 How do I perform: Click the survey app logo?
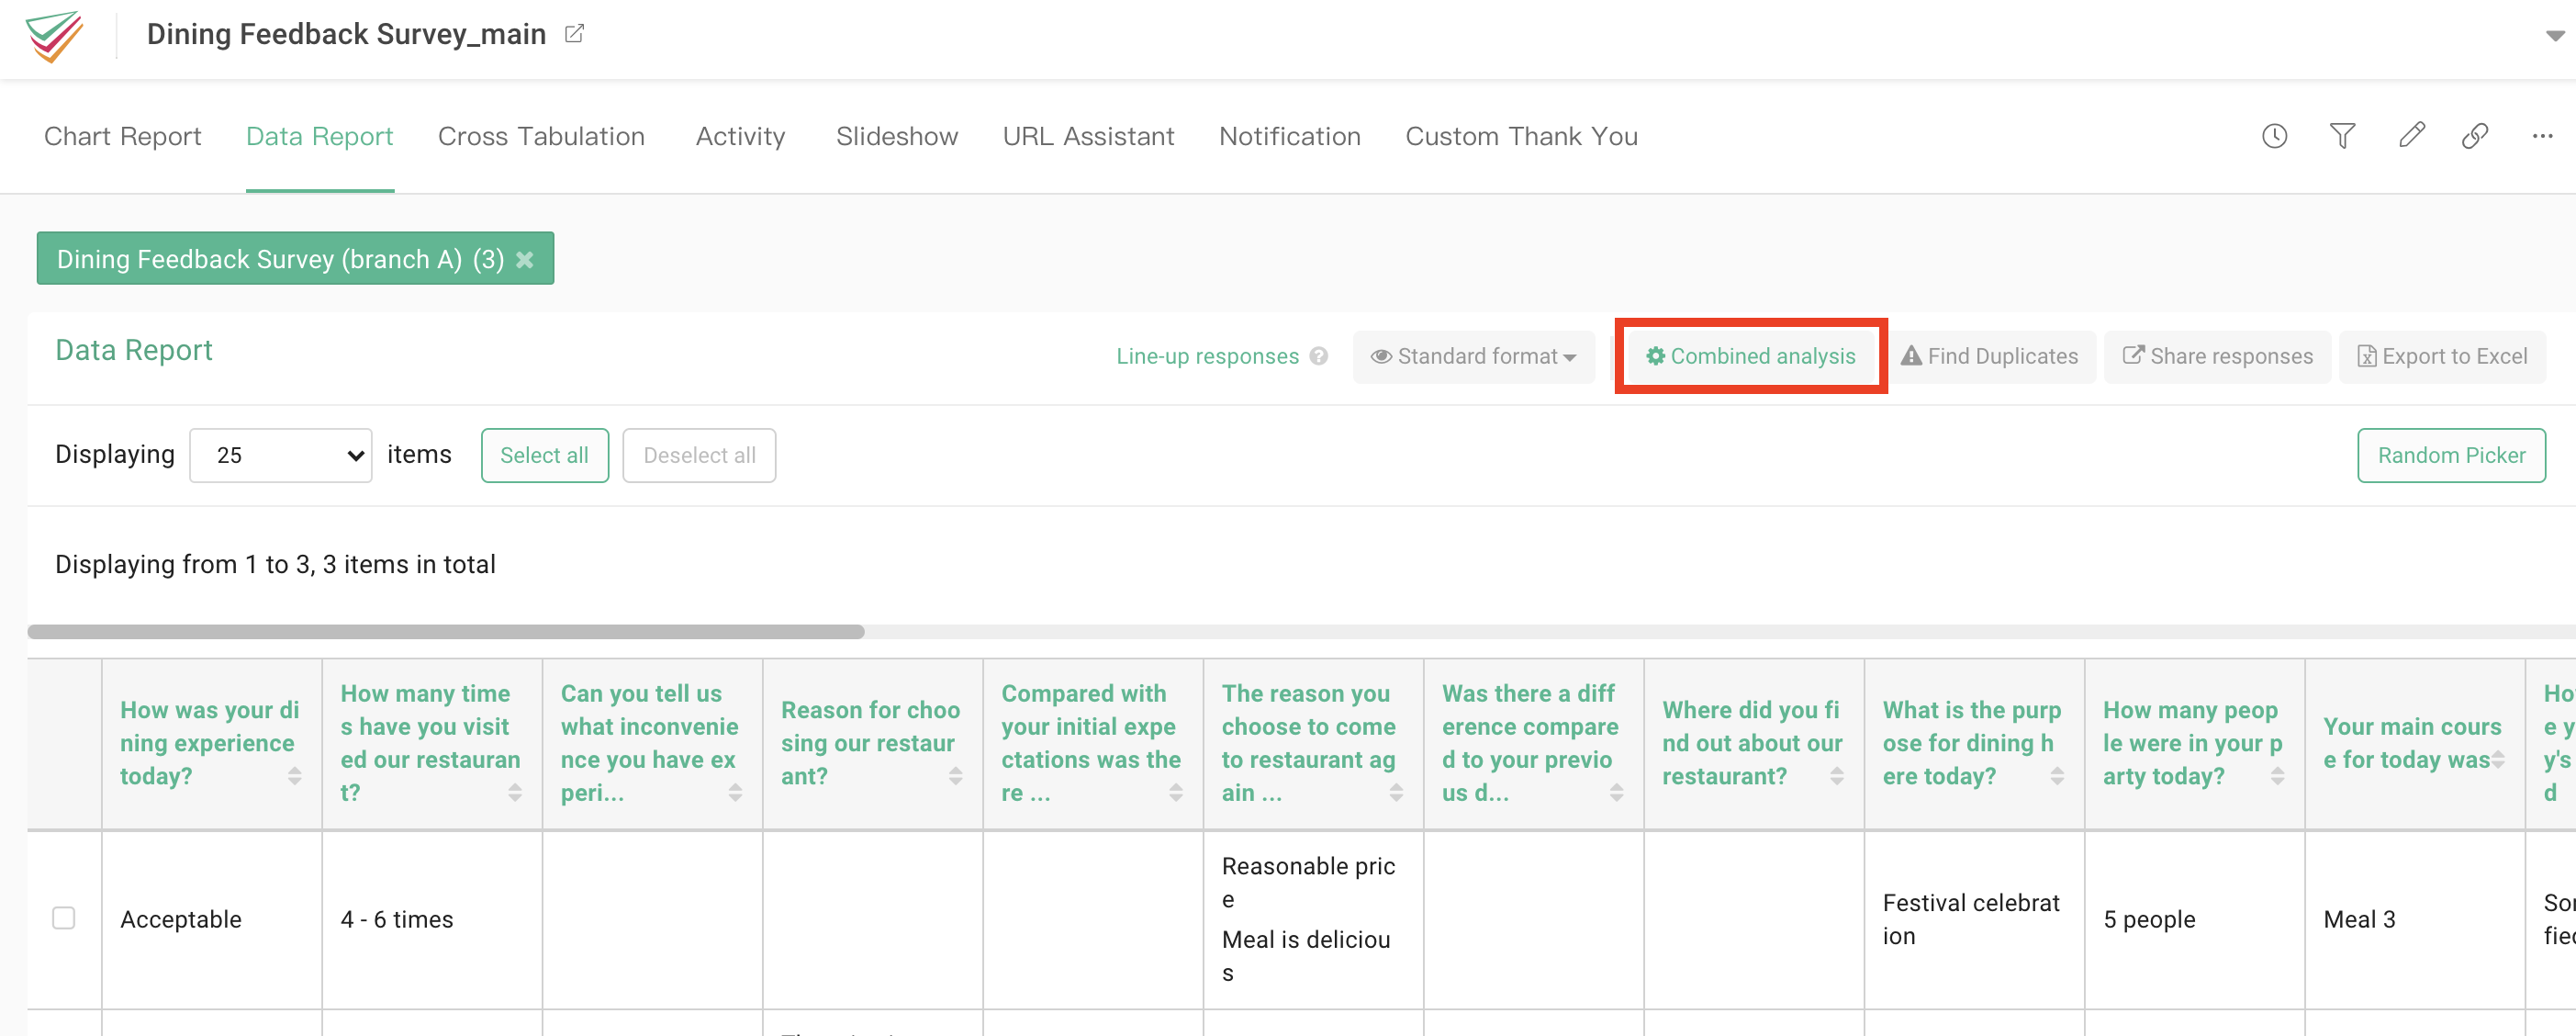(x=54, y=36)
